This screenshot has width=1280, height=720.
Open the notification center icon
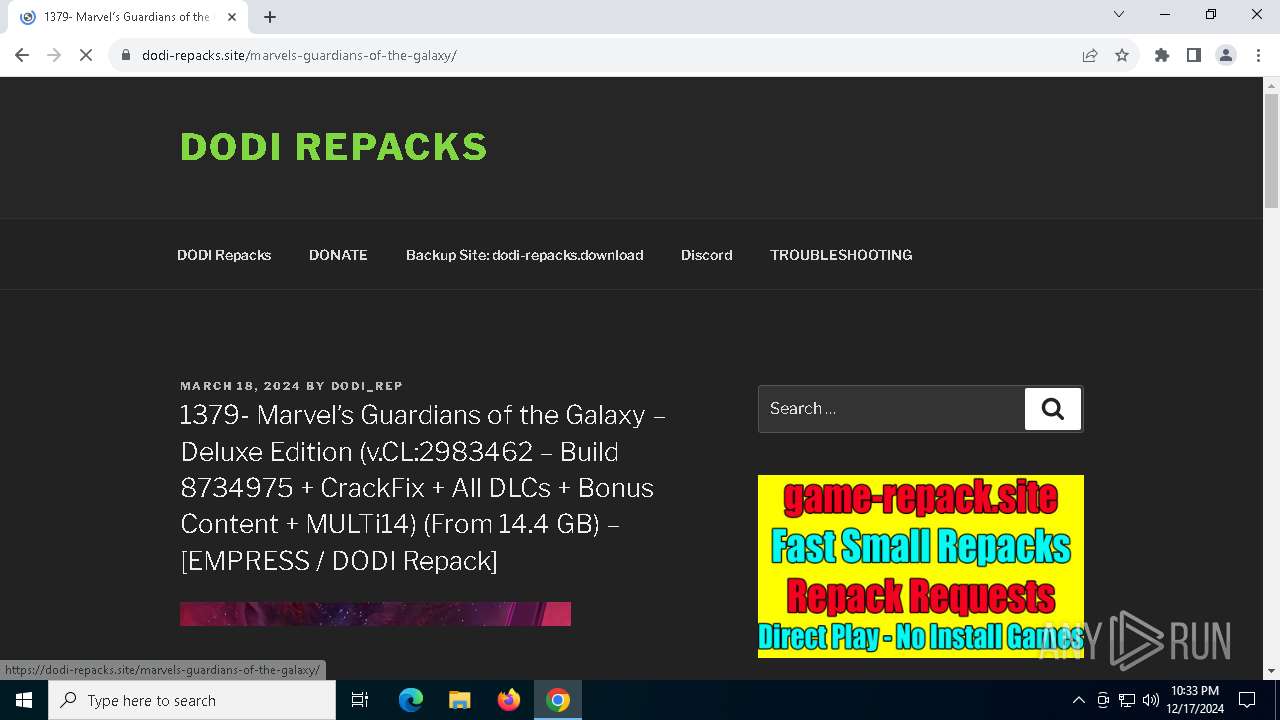coord(1247,700)
